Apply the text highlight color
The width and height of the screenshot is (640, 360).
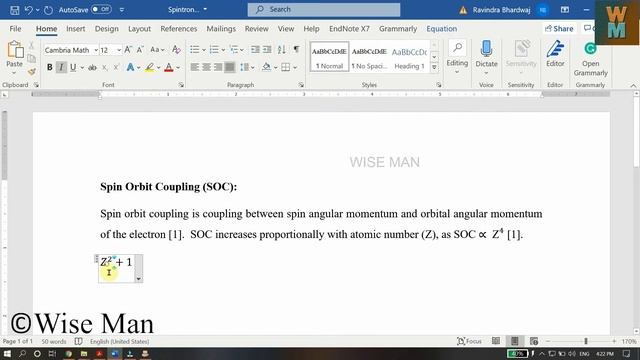coord(149,67)
